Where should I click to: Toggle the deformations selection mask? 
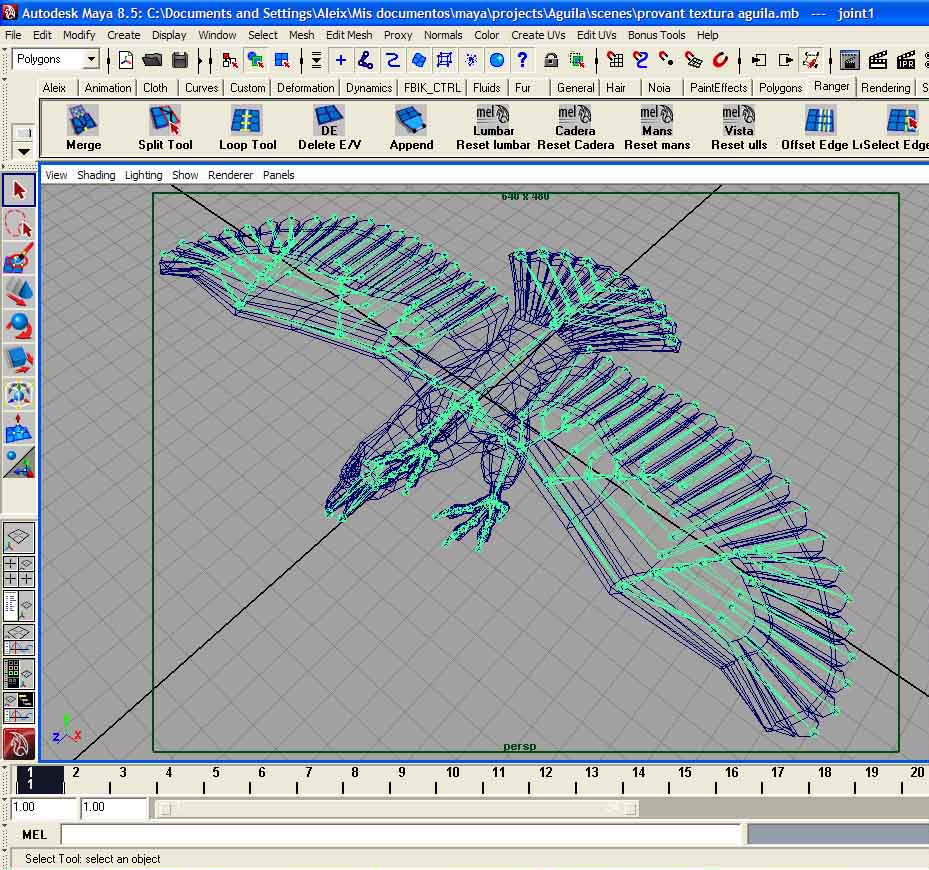click(x=444, y=60)
